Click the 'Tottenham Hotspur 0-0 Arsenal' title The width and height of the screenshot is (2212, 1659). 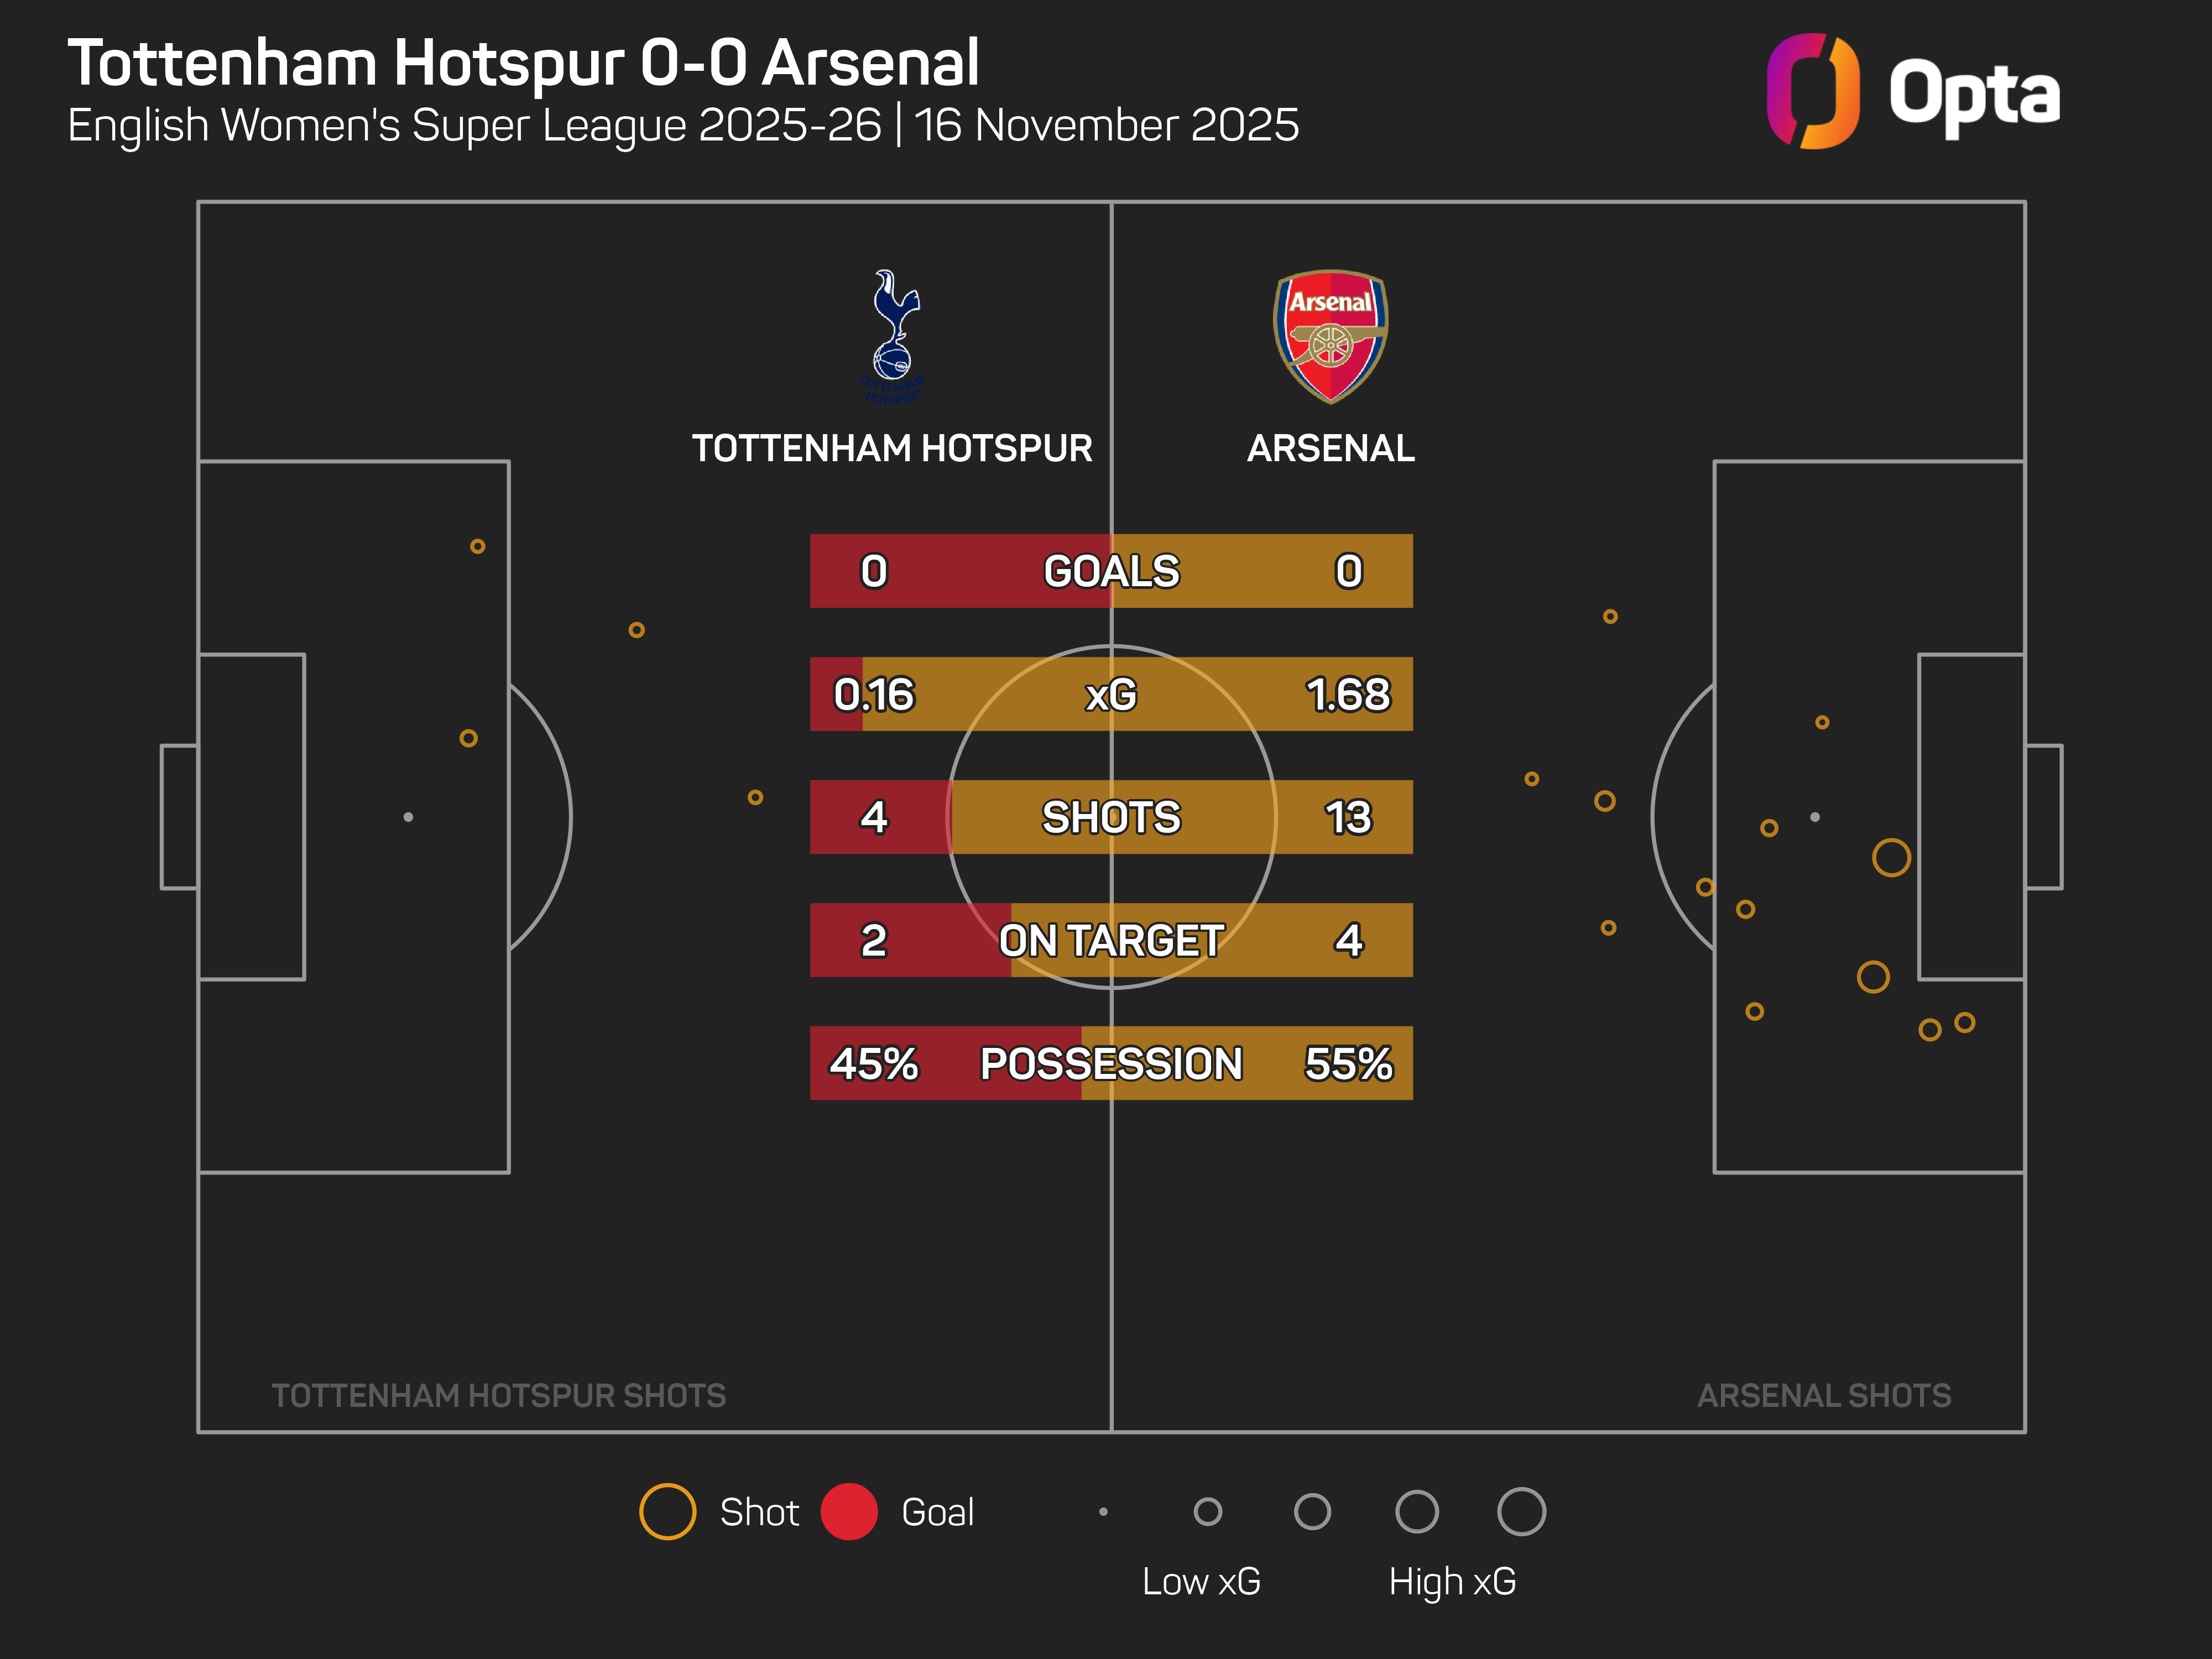[523, 63]
